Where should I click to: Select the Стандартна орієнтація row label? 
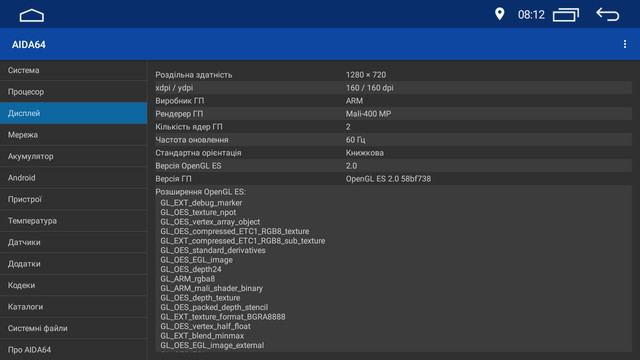pos(198,153)
